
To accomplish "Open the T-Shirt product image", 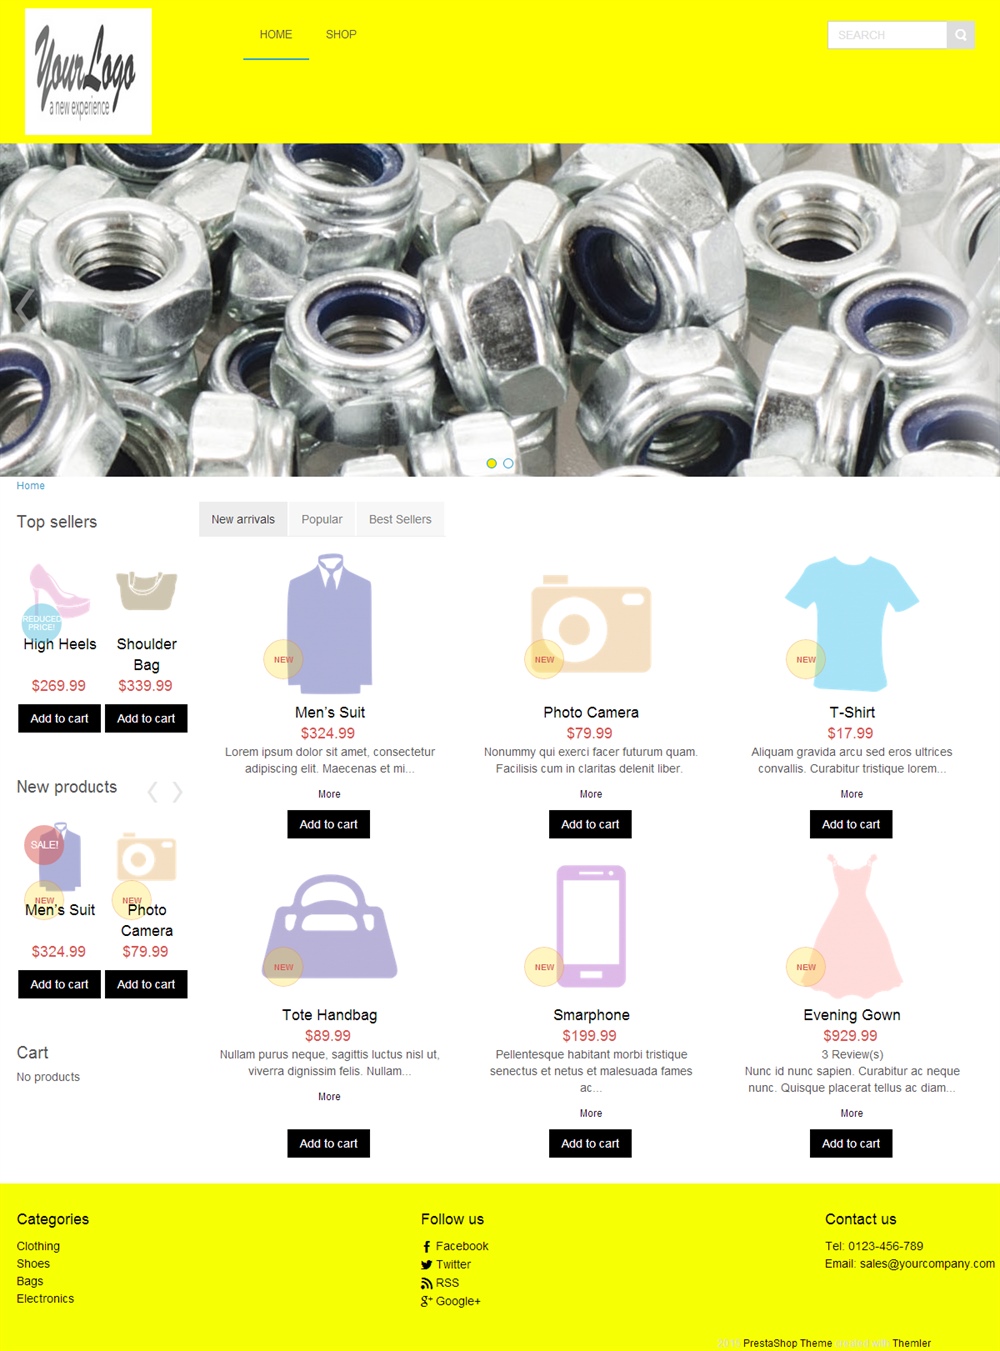I will 851,624.
